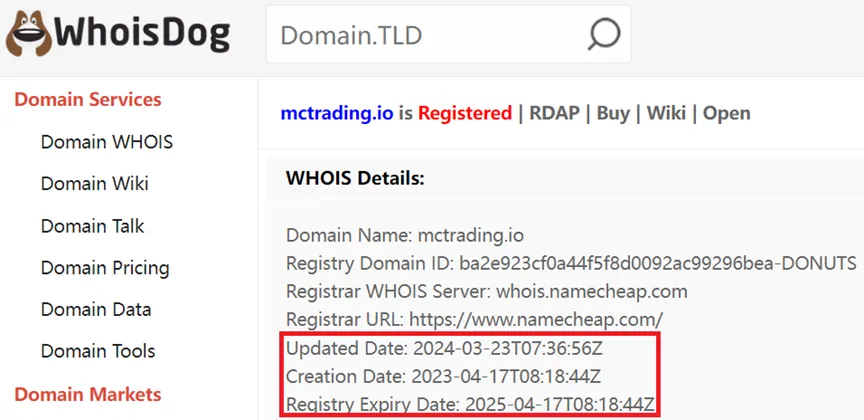864x420 pixels.
Task: Open Domain Services section heading
Action: (x=88, y=100)
